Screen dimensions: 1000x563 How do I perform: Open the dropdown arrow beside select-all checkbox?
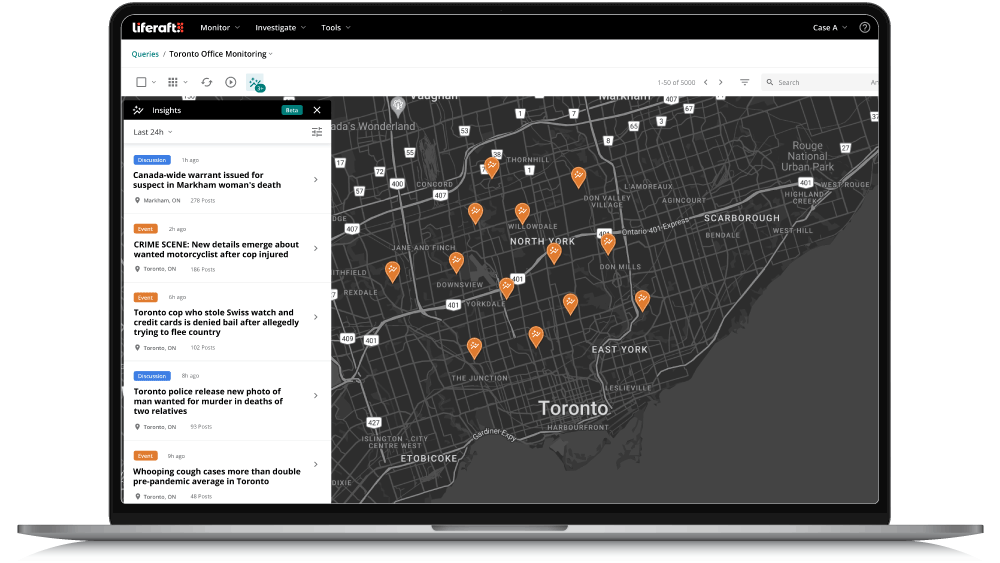tap(154, 82)
